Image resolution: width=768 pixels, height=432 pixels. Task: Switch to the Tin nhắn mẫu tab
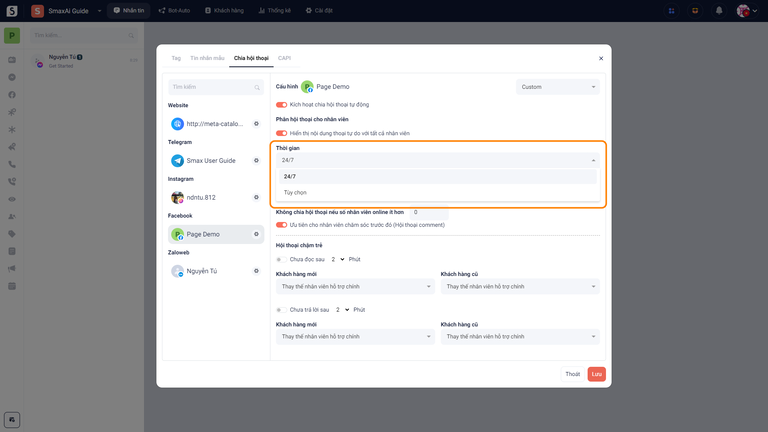click(x=207, y=58)
